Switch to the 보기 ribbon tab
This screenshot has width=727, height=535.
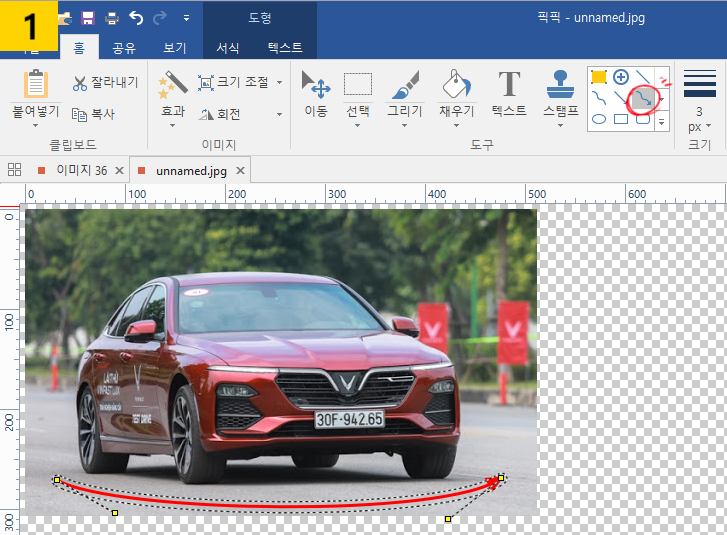click(175, 48)
